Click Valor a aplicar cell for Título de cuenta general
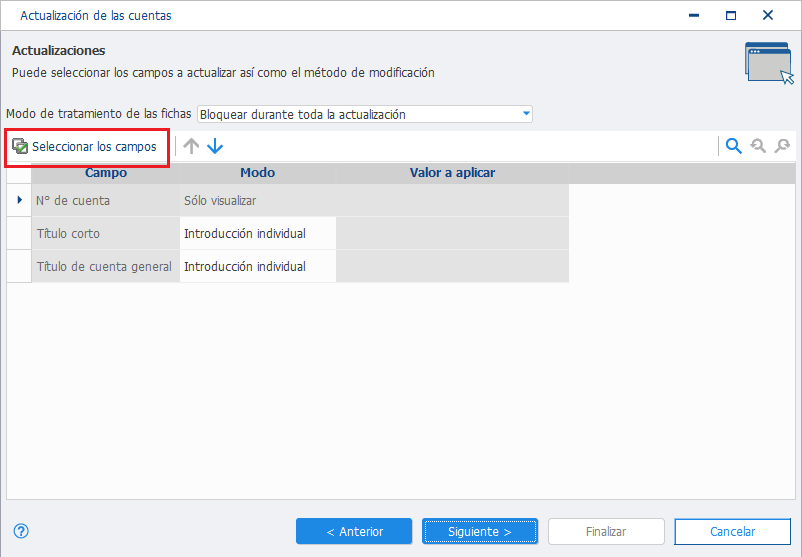 [452, 266]
